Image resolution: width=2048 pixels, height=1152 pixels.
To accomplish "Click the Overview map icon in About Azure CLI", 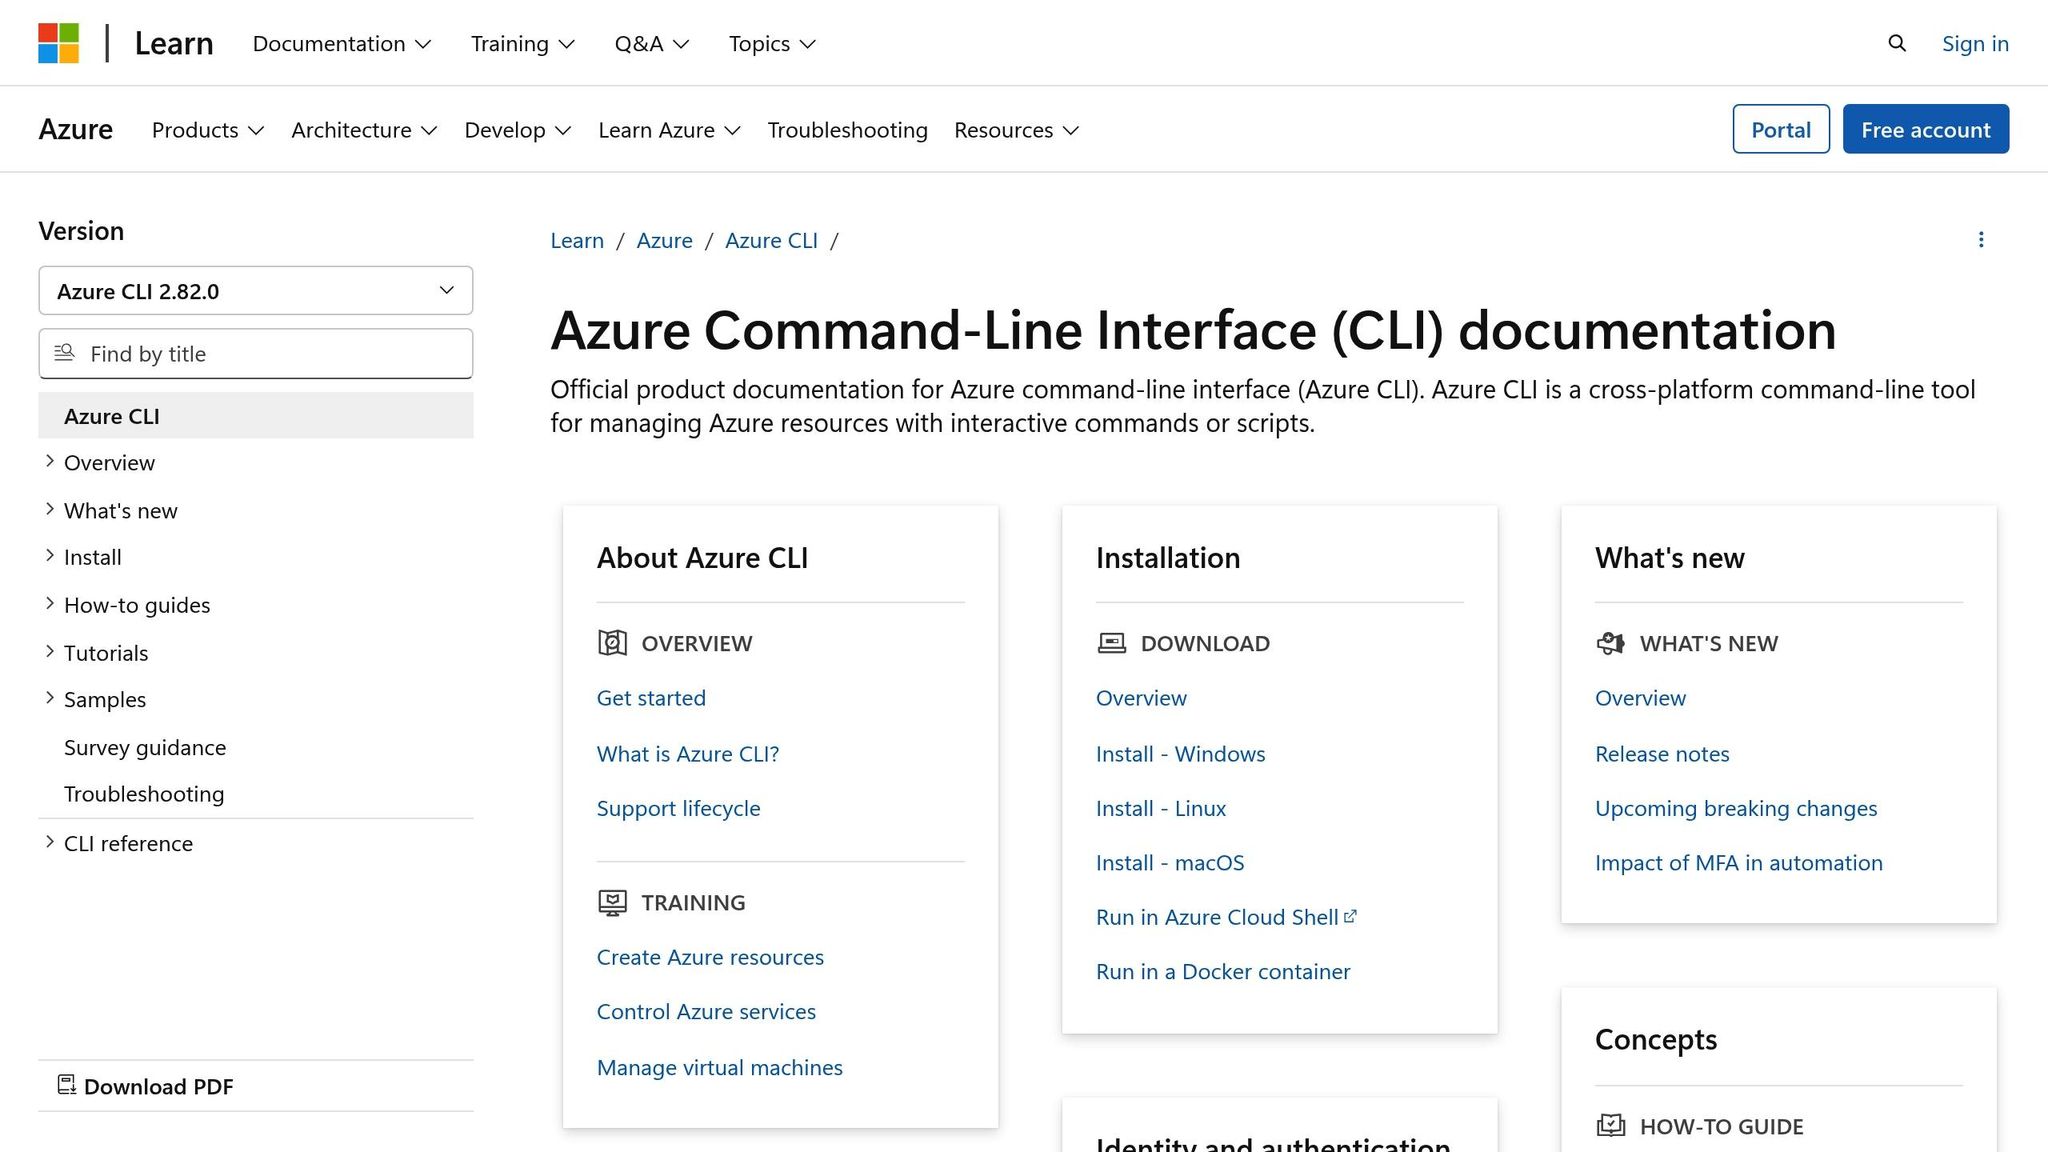I will point(611,643).
